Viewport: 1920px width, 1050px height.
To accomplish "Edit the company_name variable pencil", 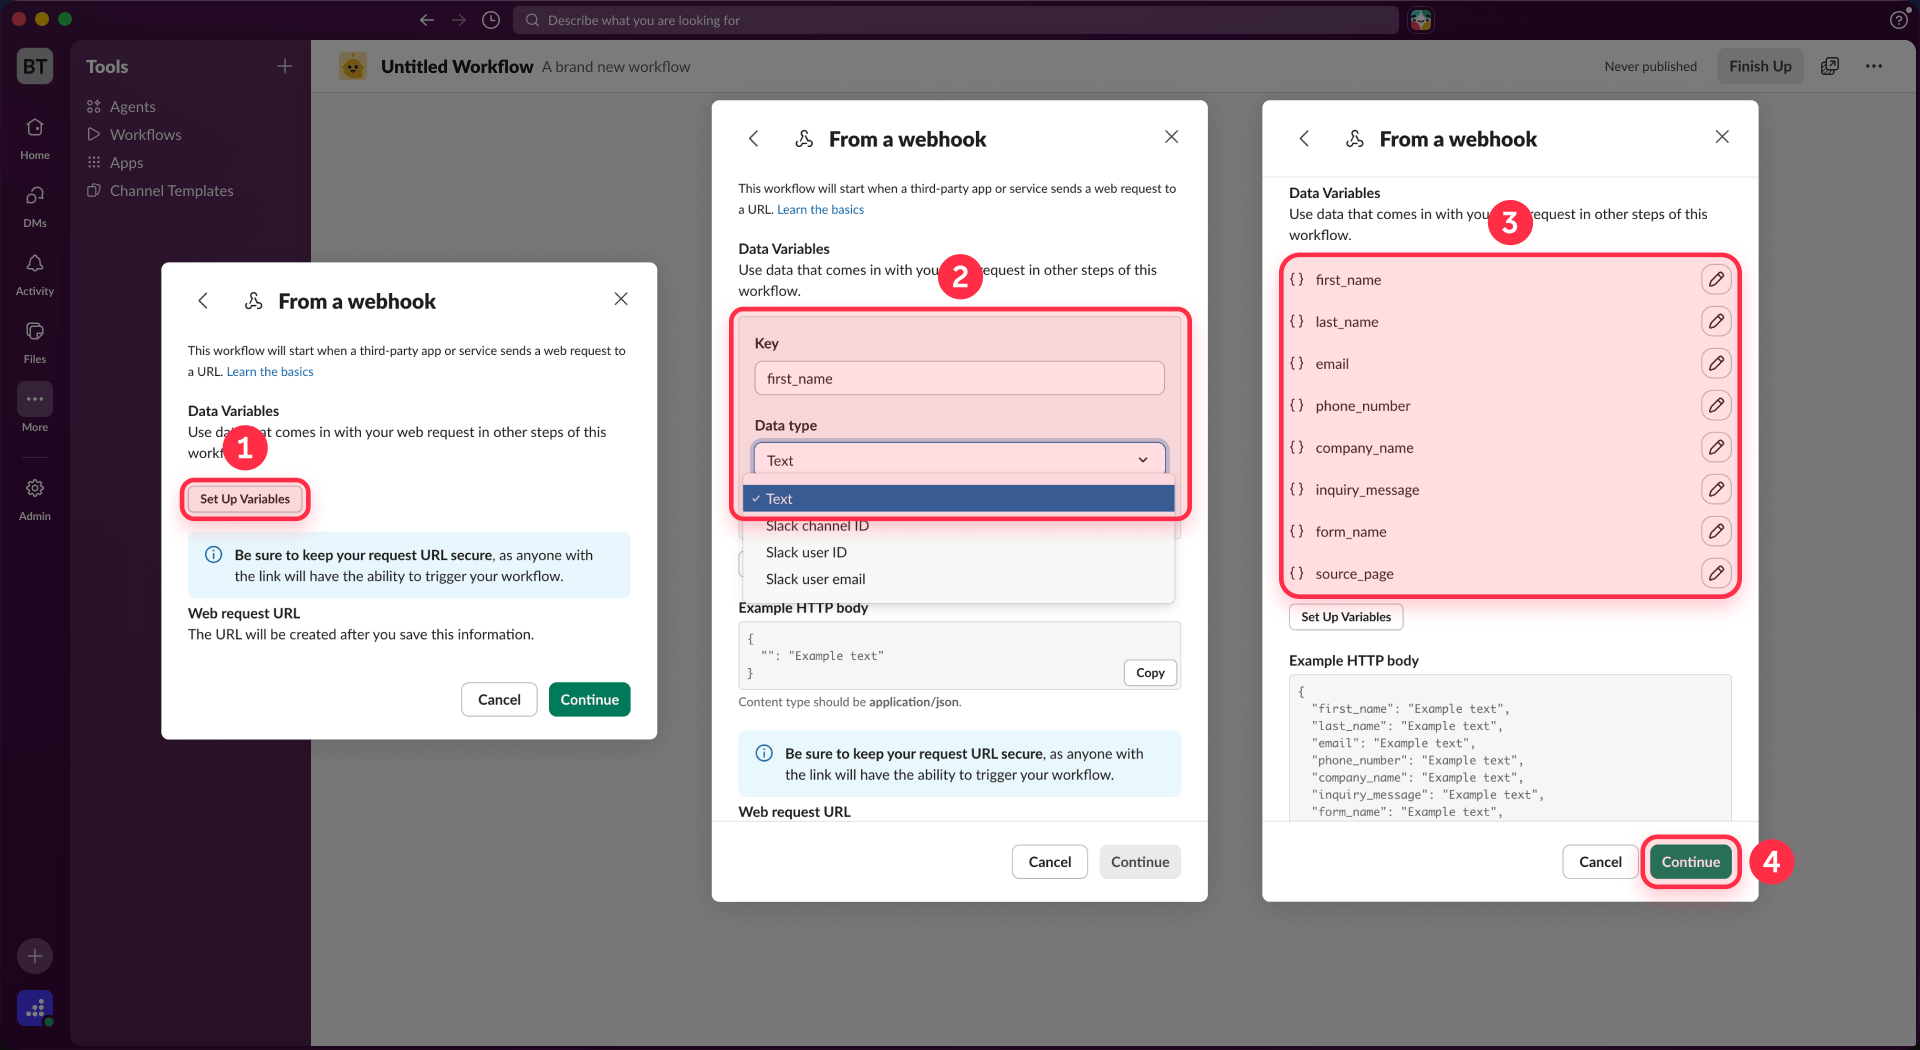I will coord(1716,447).
